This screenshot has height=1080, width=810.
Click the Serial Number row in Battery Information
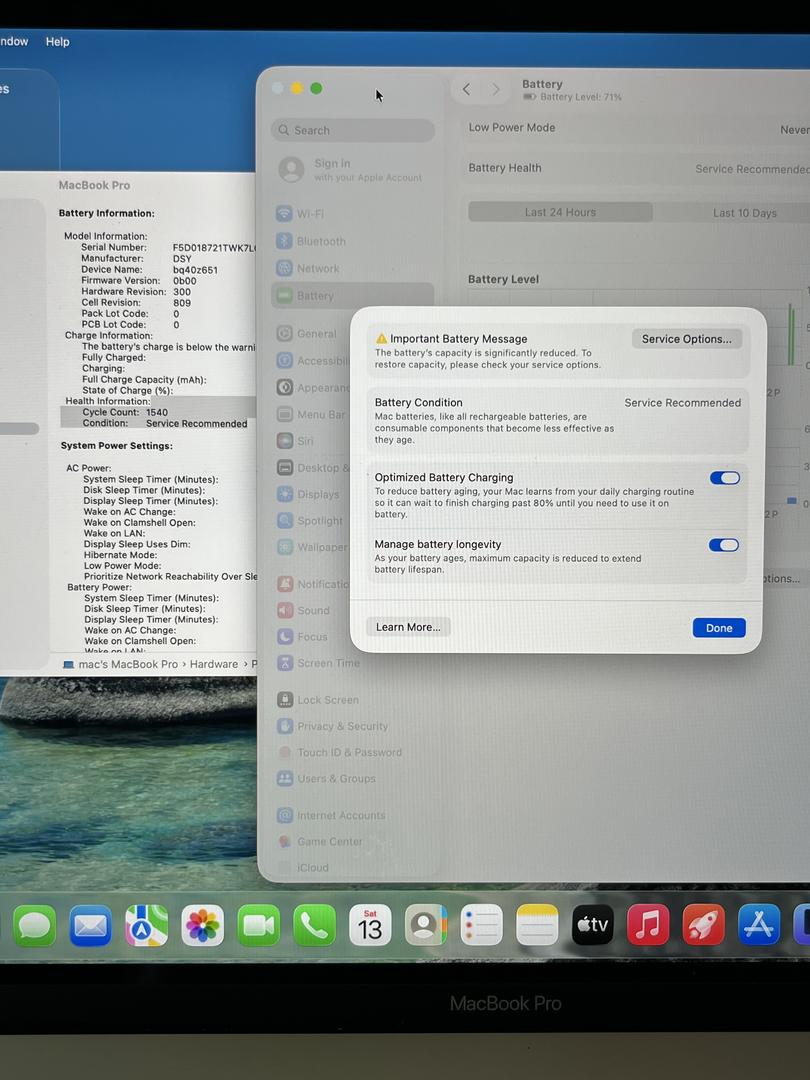168,247
